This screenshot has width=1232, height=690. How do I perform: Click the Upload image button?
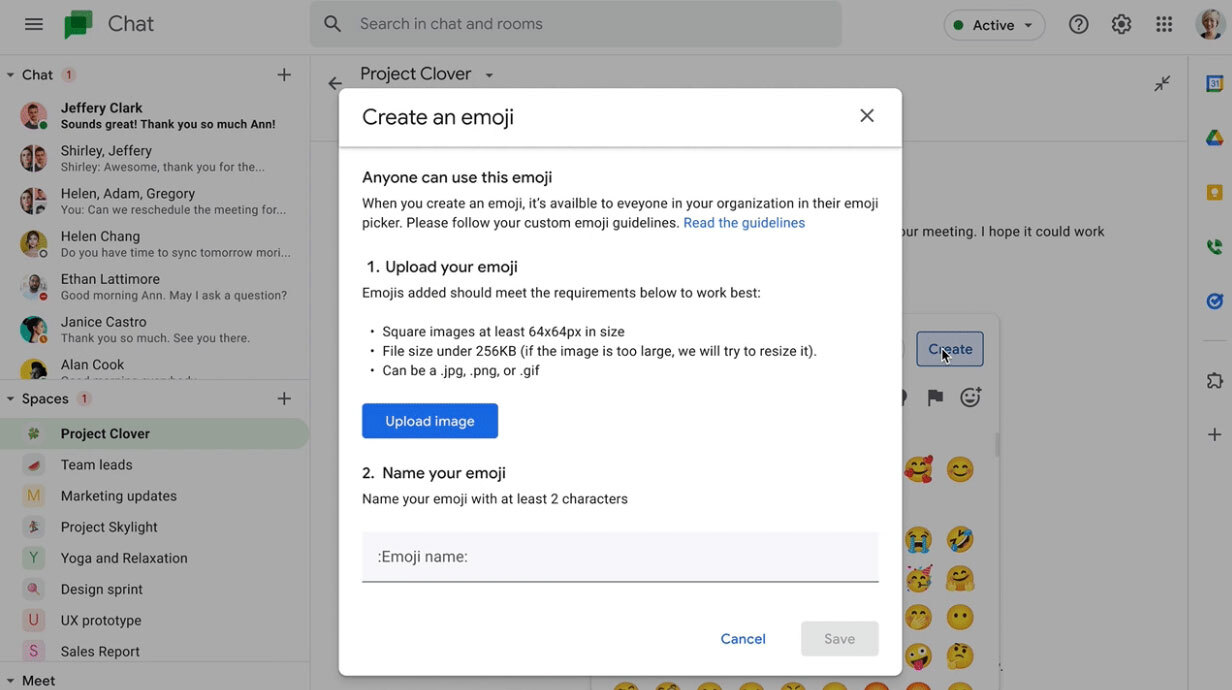tap(430, 421)
